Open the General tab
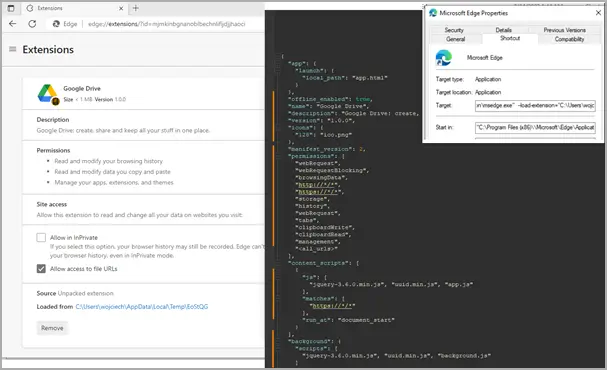This screenshot has height=370, width=607. click(455, 39)
